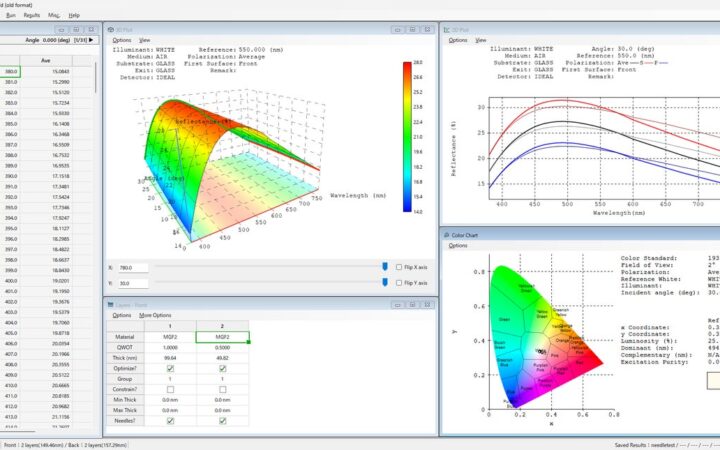Select layer 2 QWOT value 0.5000

click(x=222, y=348)
